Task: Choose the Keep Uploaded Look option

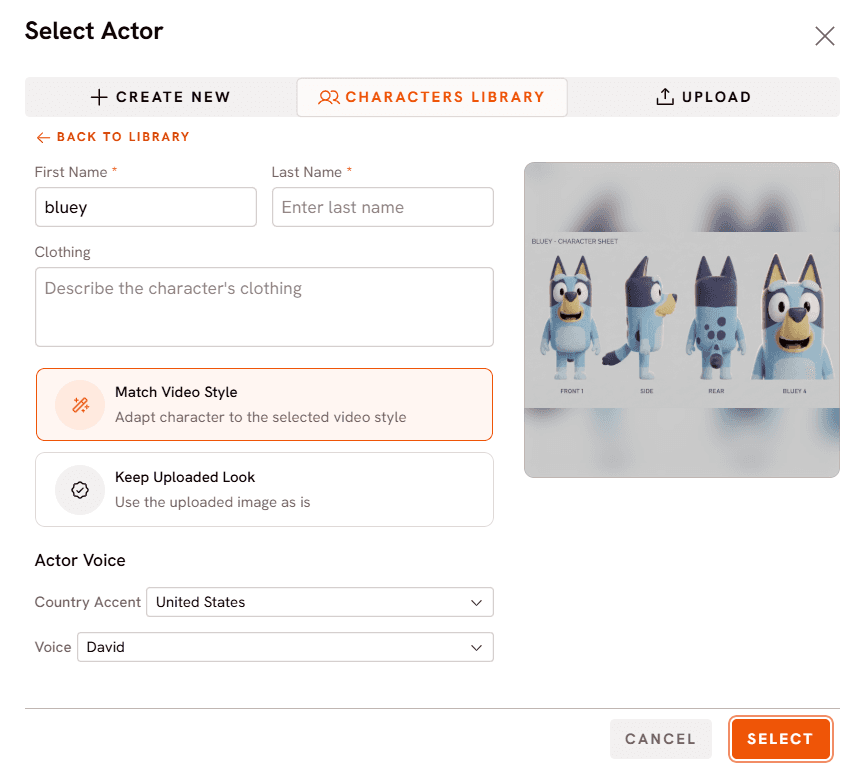Action: pos(264,490)
